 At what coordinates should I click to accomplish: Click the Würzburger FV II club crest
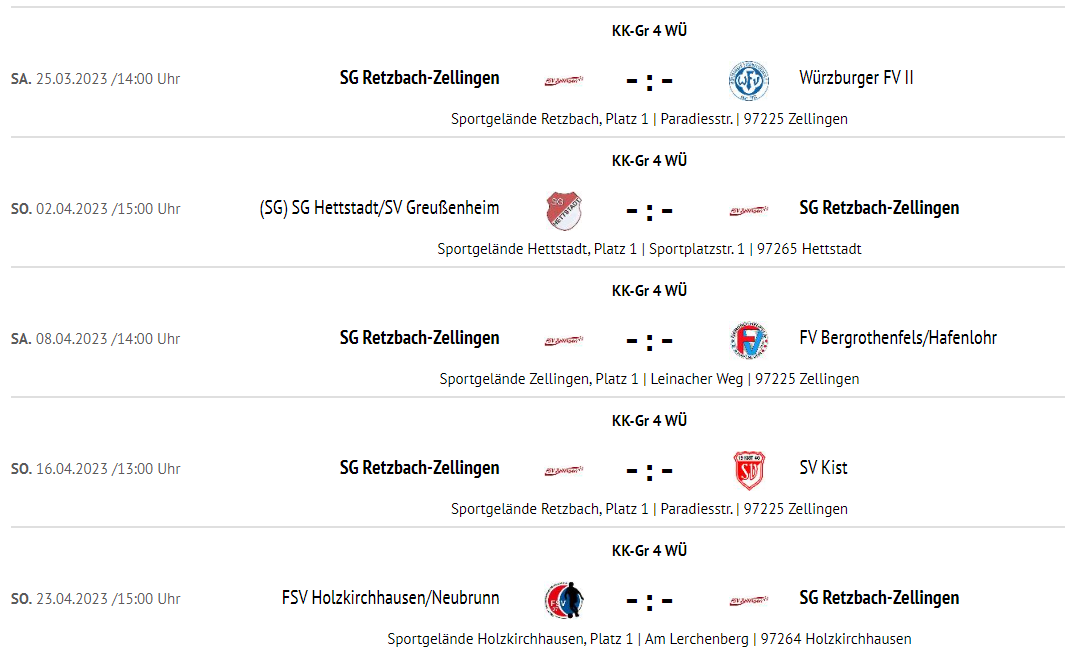(x=748, y=80)
